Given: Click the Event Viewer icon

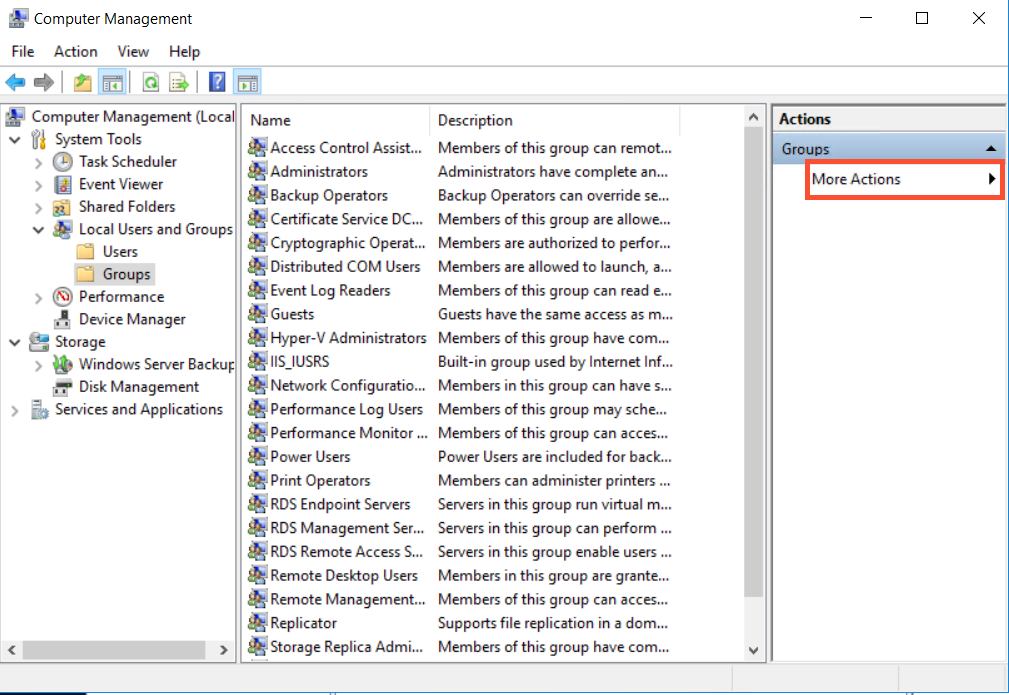Looking at the screenshot, I should [x=62, y=185].
